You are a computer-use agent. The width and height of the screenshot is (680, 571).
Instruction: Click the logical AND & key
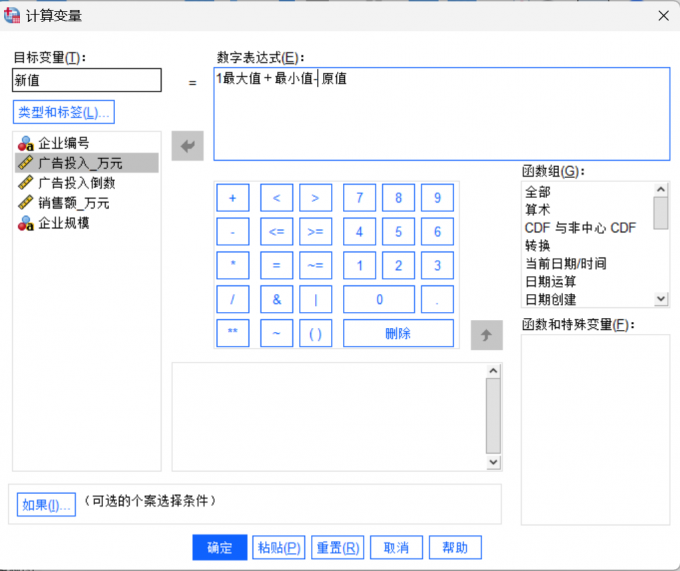[277, 299]
